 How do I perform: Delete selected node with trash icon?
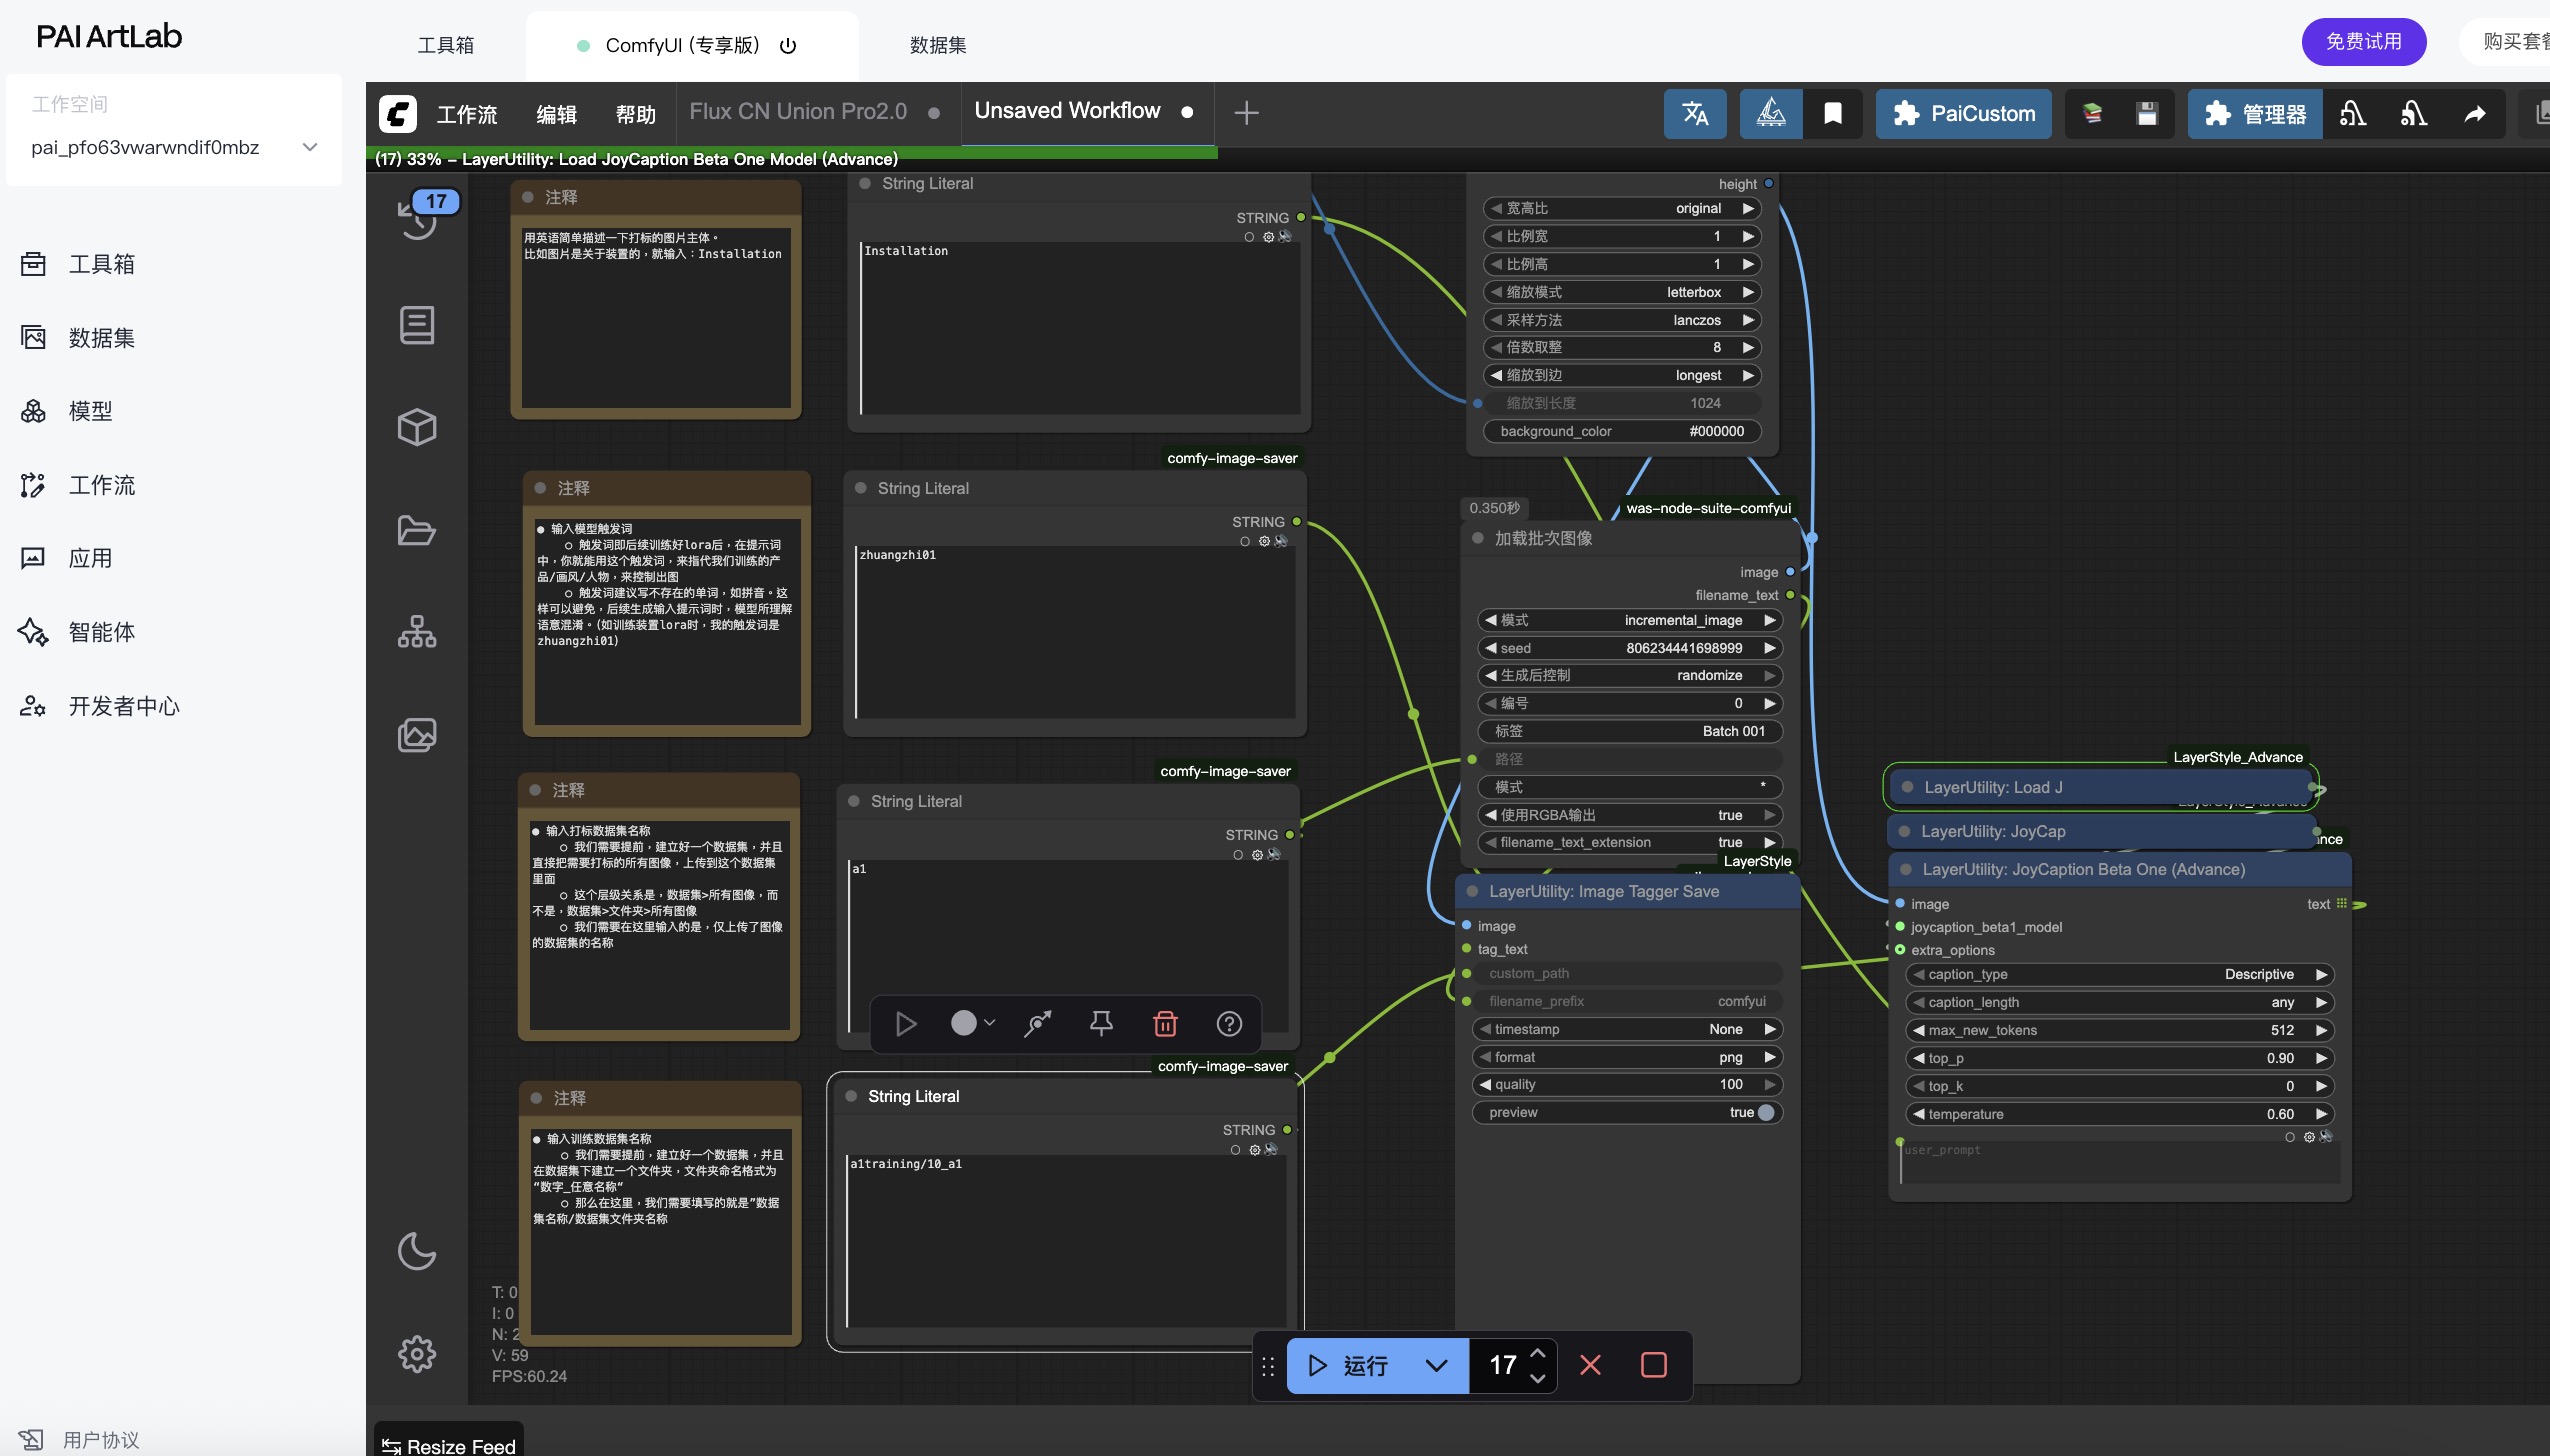click(x=1165, y=1023)
